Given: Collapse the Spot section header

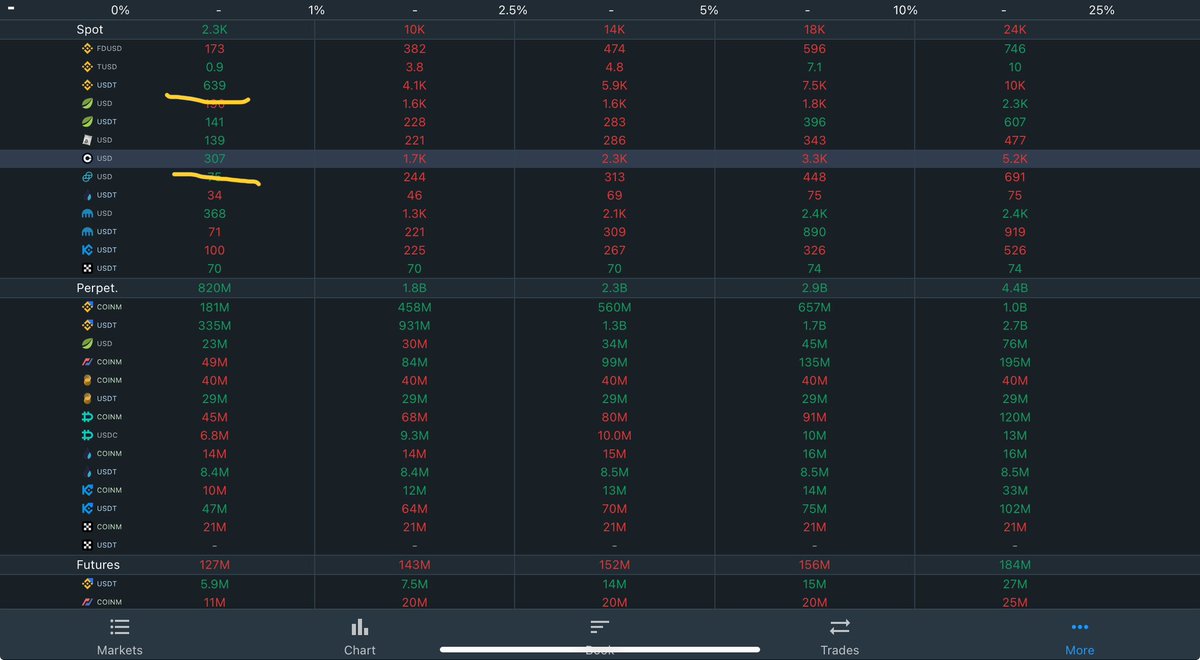Looking at the screenshot, I should pyautogui.click(x=90, y=29).
